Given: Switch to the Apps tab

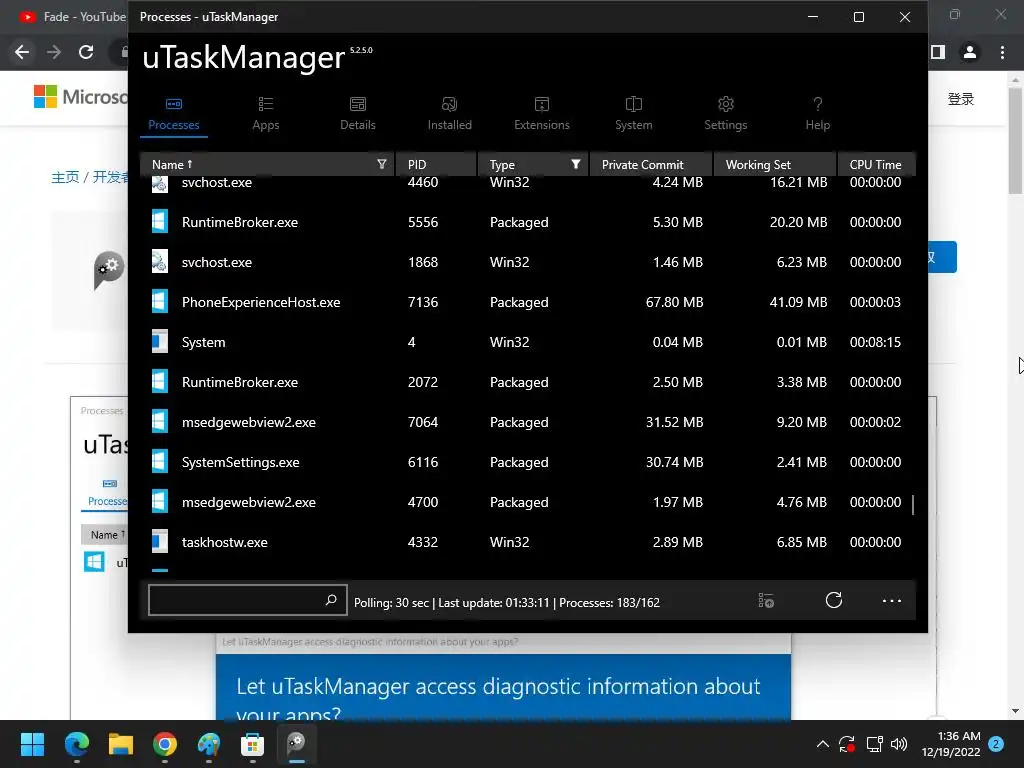Looking at the screenshot, I should (266, 114).
